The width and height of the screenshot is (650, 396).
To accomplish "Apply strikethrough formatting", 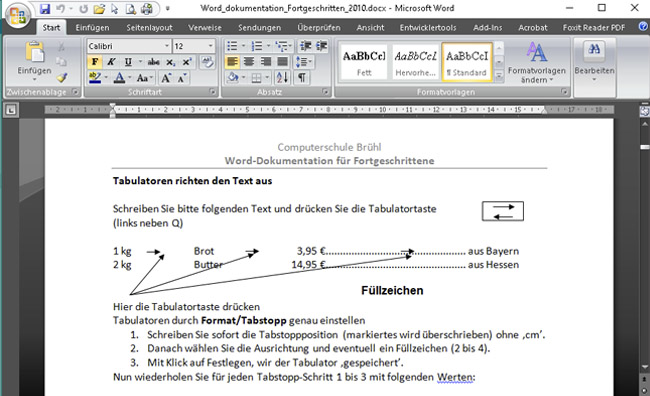I will [x=154, y=62].
